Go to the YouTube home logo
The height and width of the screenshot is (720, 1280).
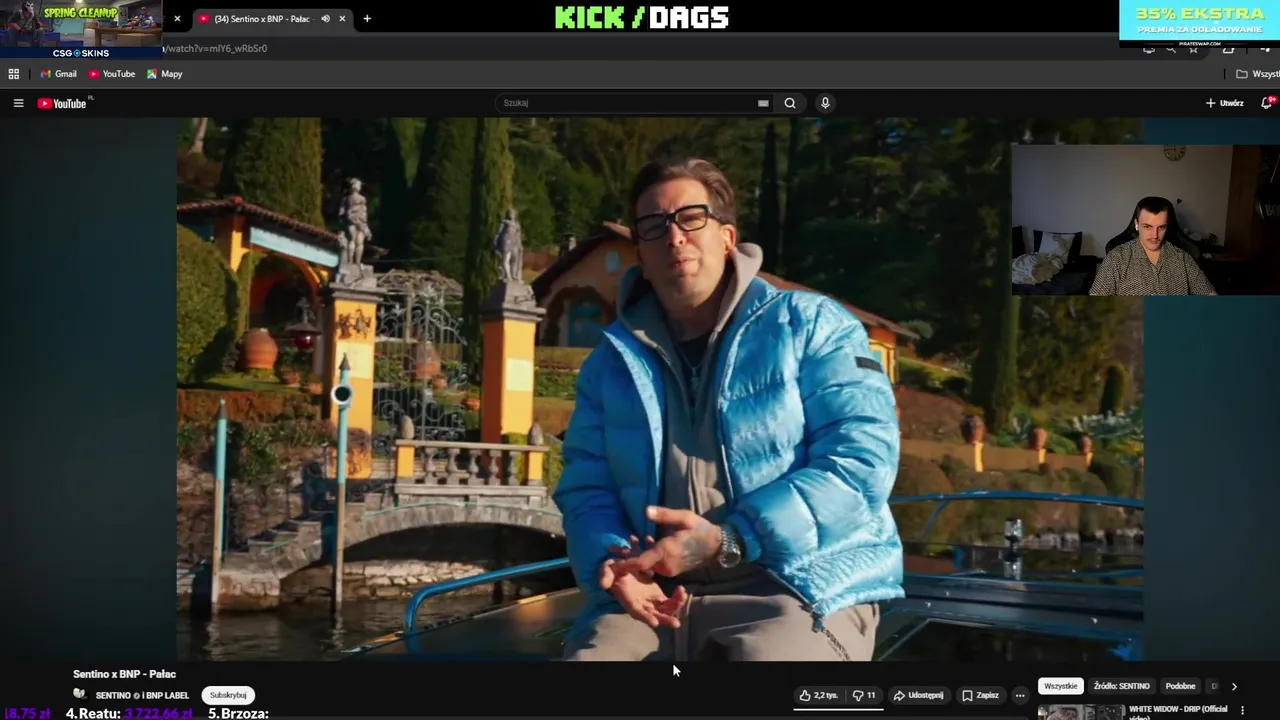click(x=63, y=103)
